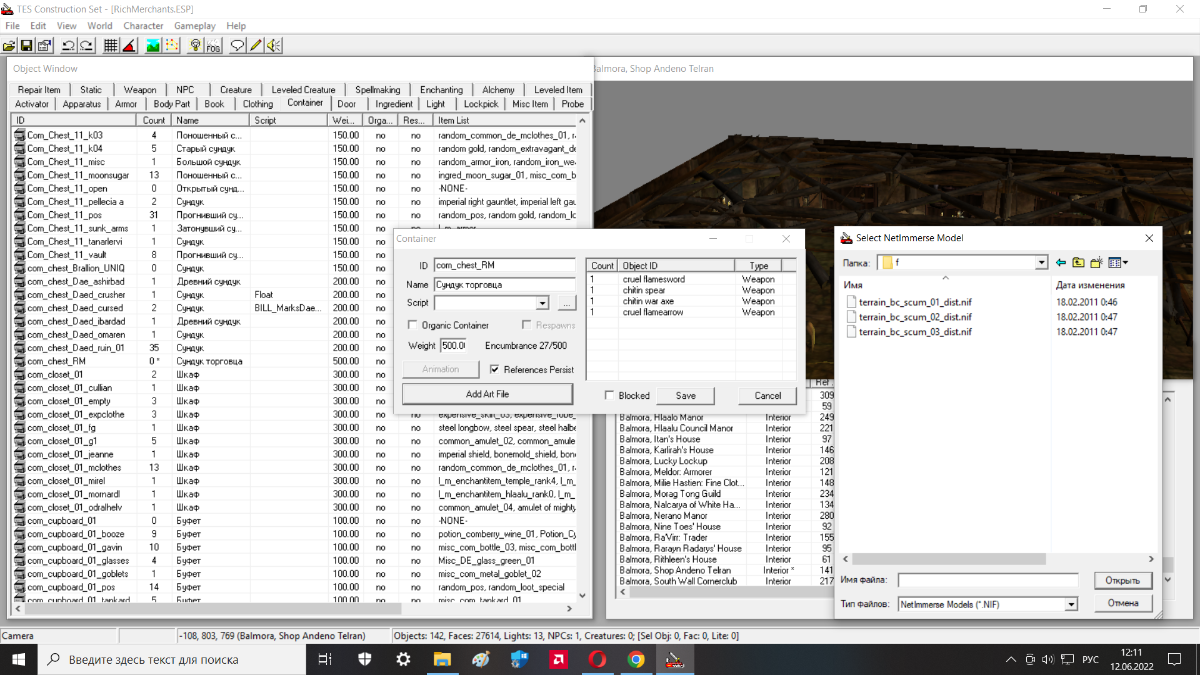Open dialogue editor speech bubble icon
Image resolution: width=1200 pixels, height=675 pixels.
[x=237, y=45]
